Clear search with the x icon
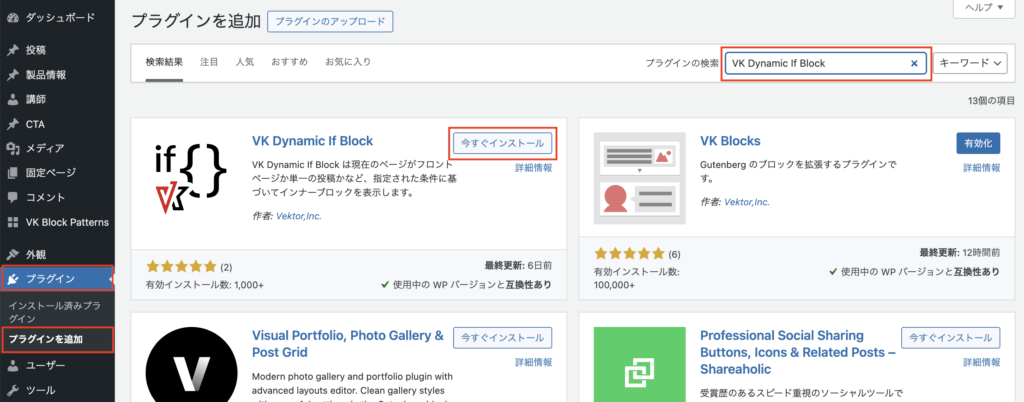1024x402 pixels. [914, 63]
